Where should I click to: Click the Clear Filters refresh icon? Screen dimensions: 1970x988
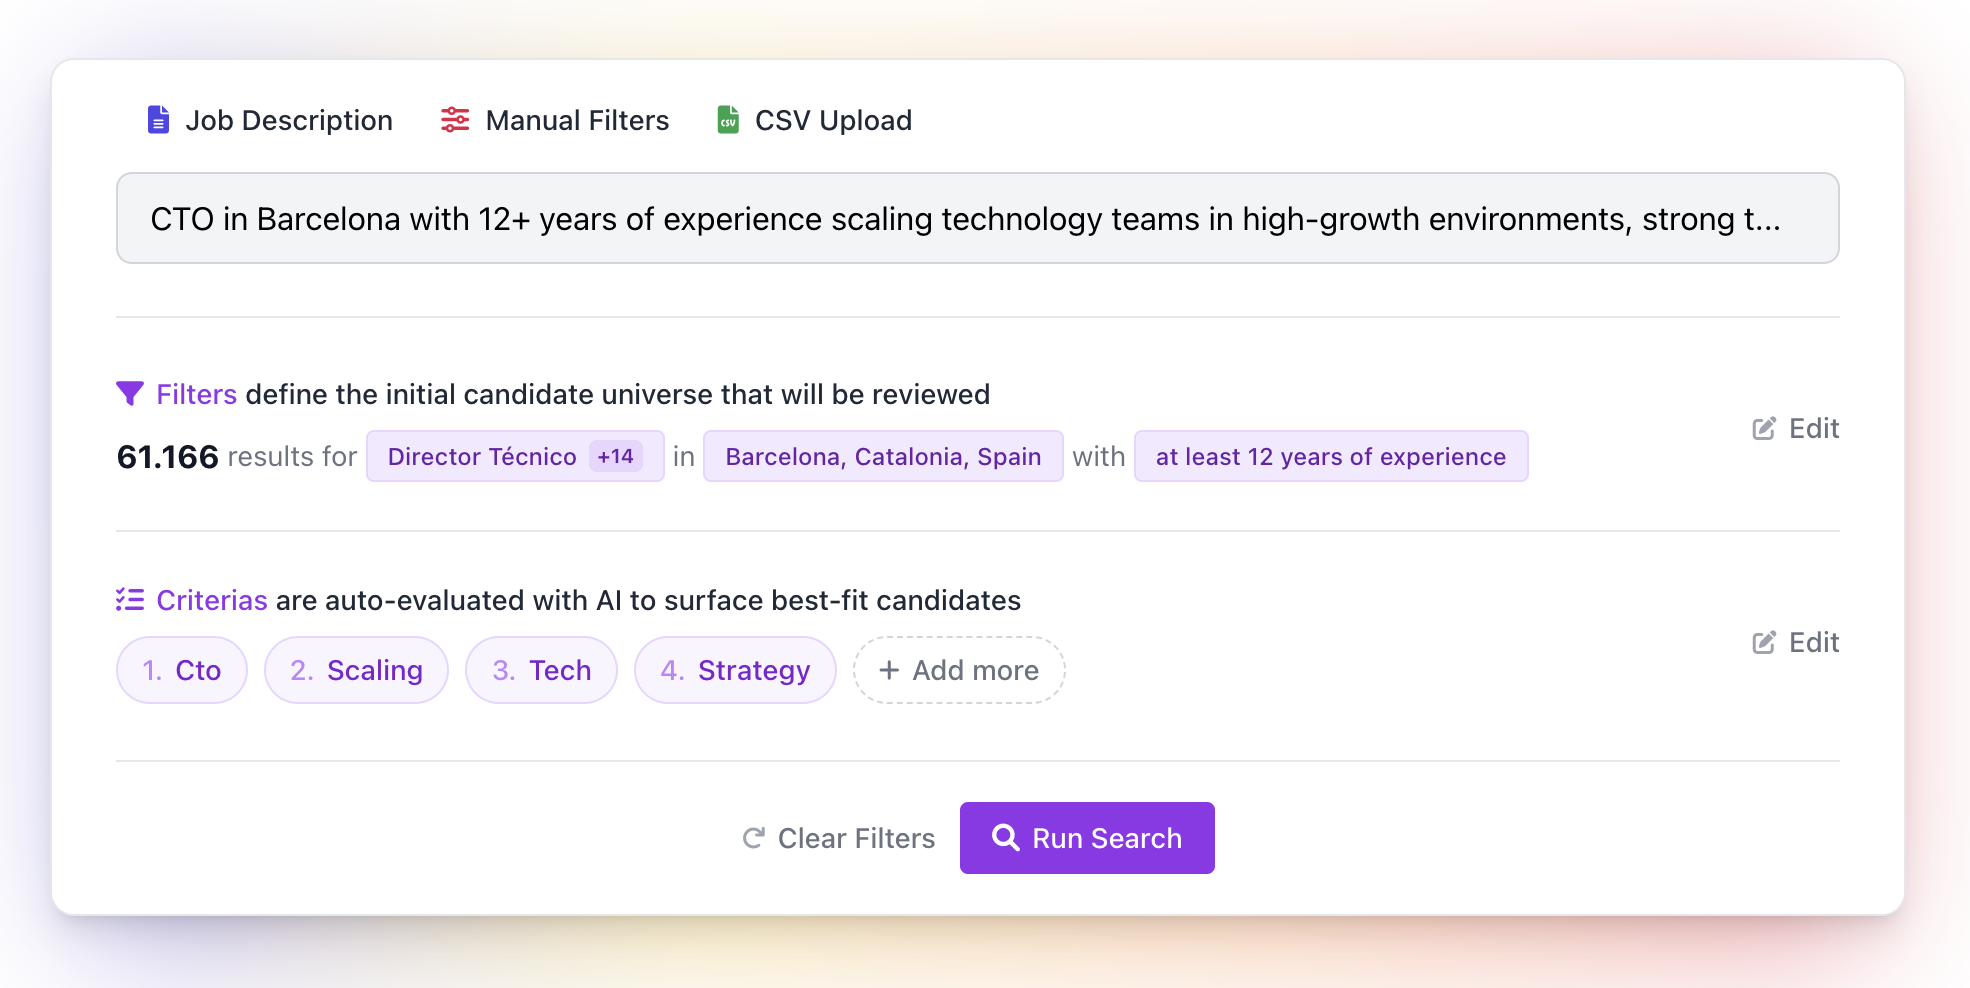point(754,838)
